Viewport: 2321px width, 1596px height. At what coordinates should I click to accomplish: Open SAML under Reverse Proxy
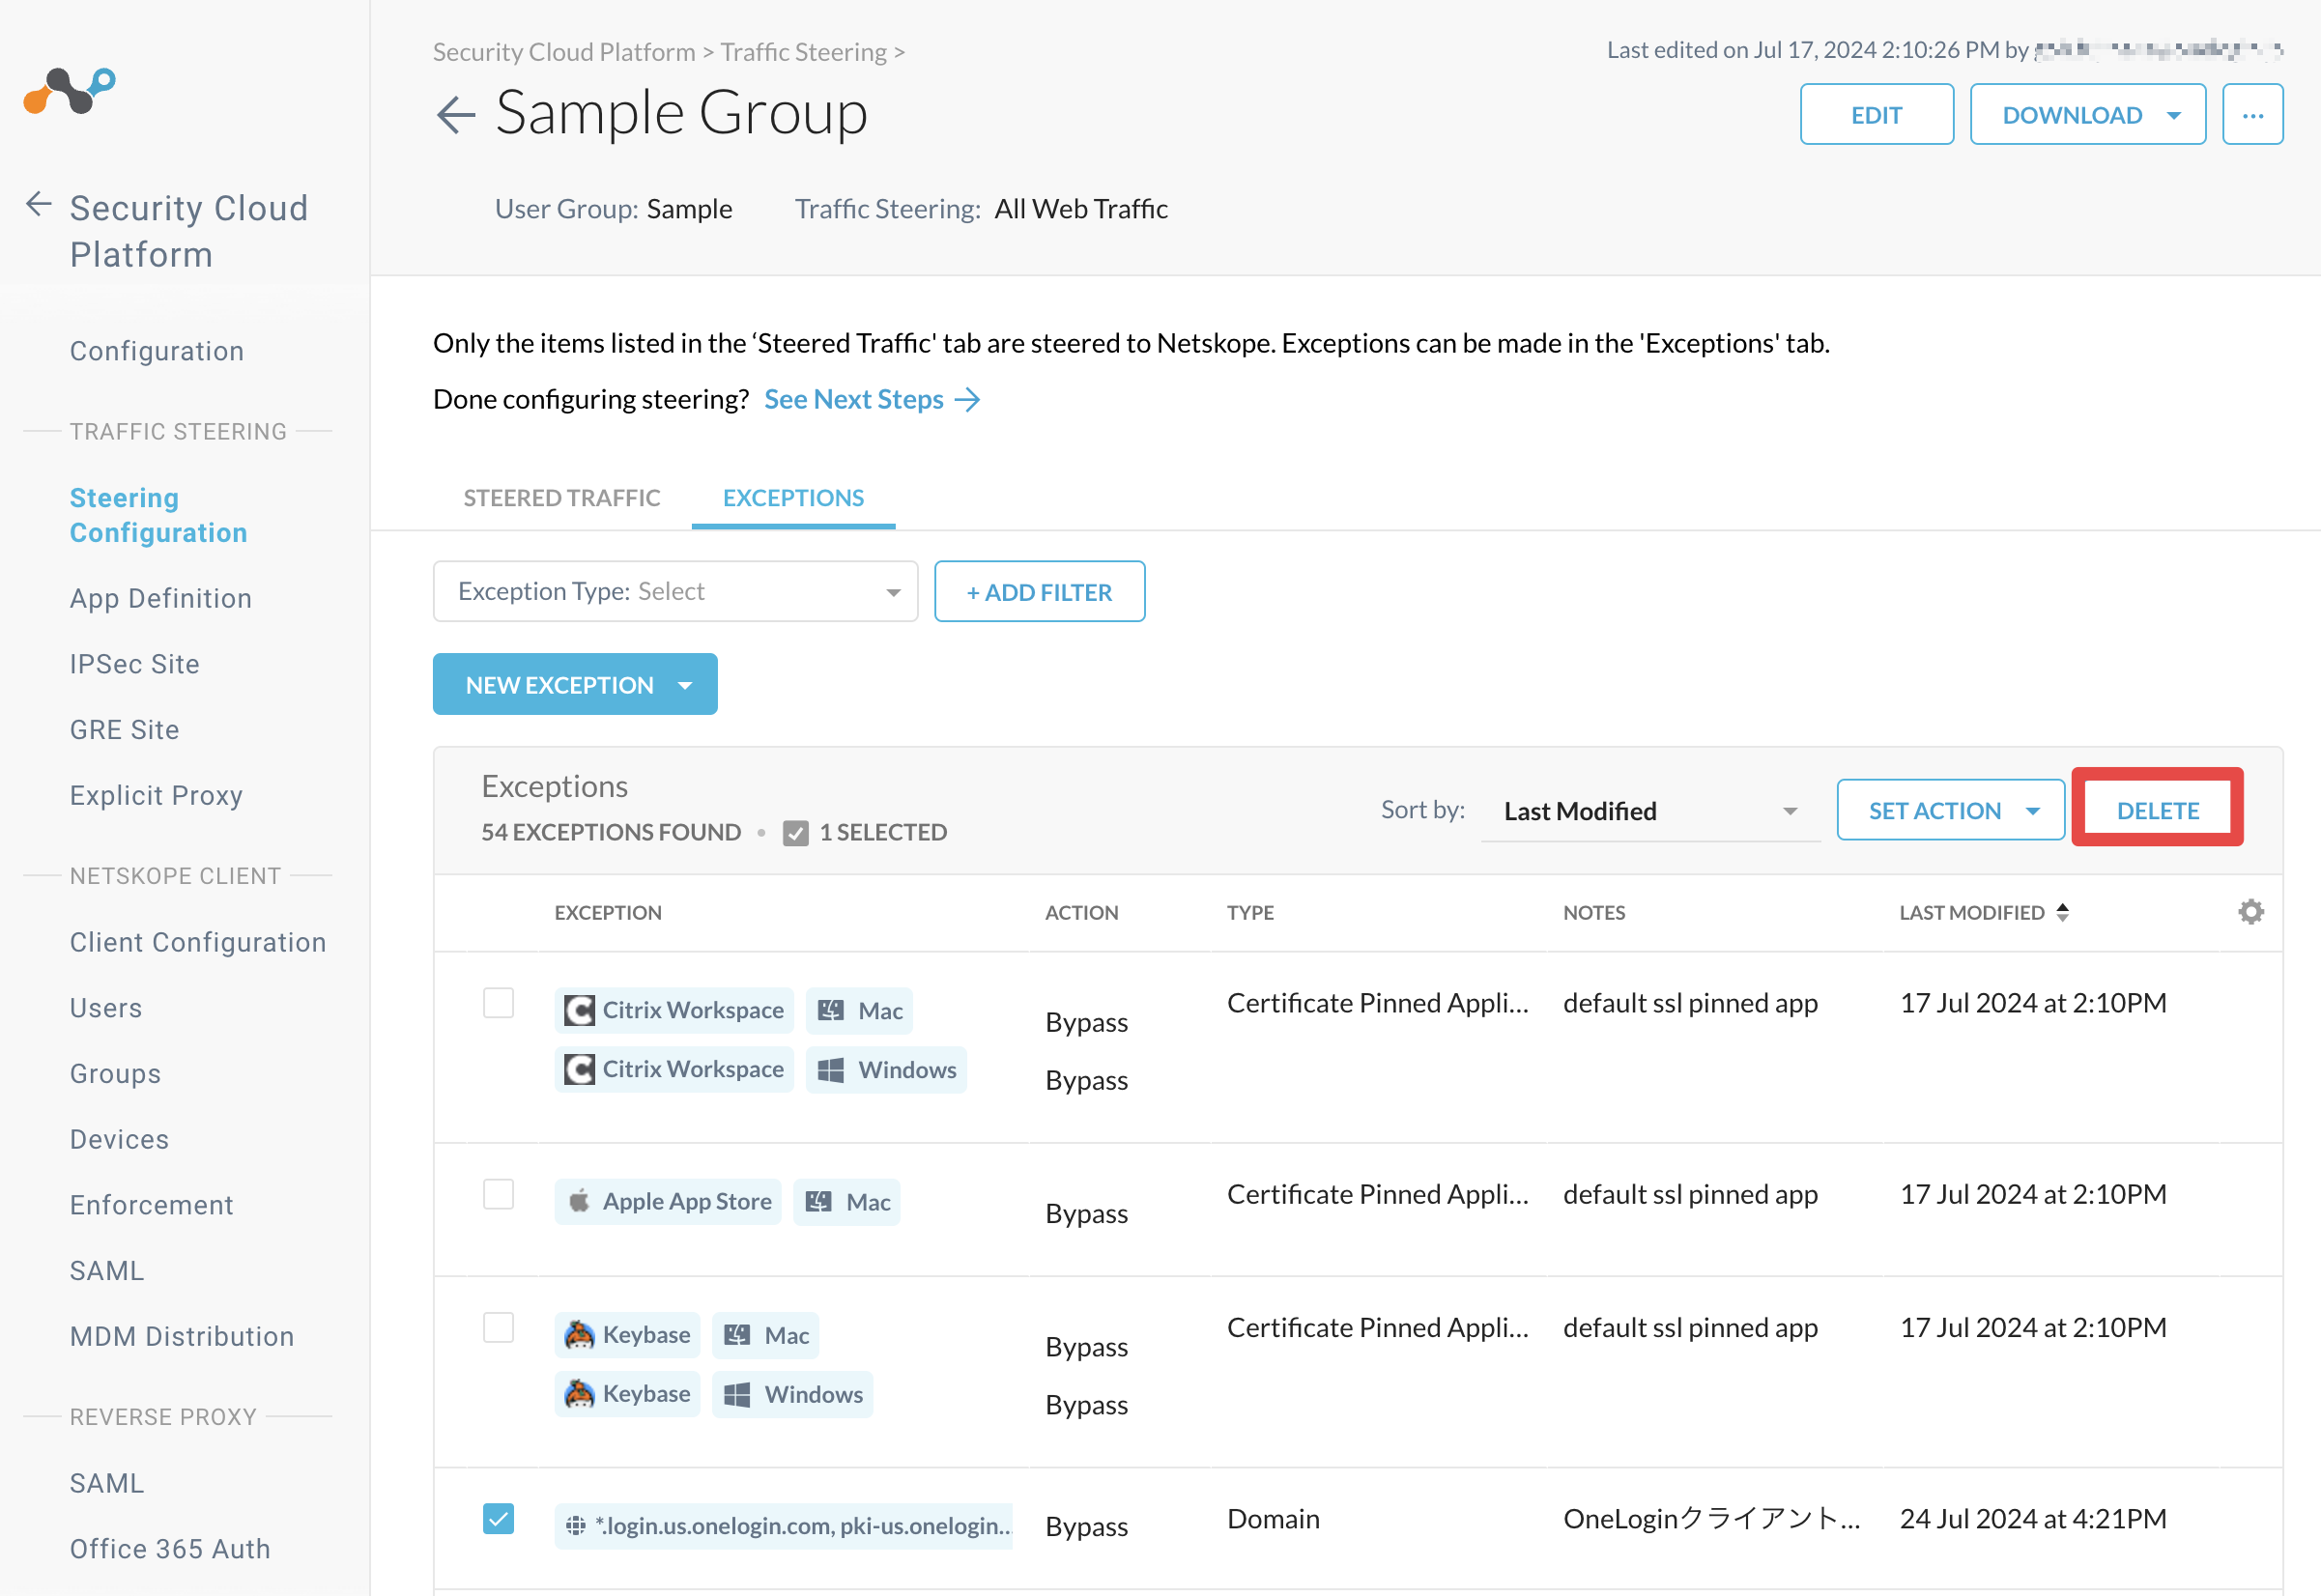click(x=107, y=1483)
